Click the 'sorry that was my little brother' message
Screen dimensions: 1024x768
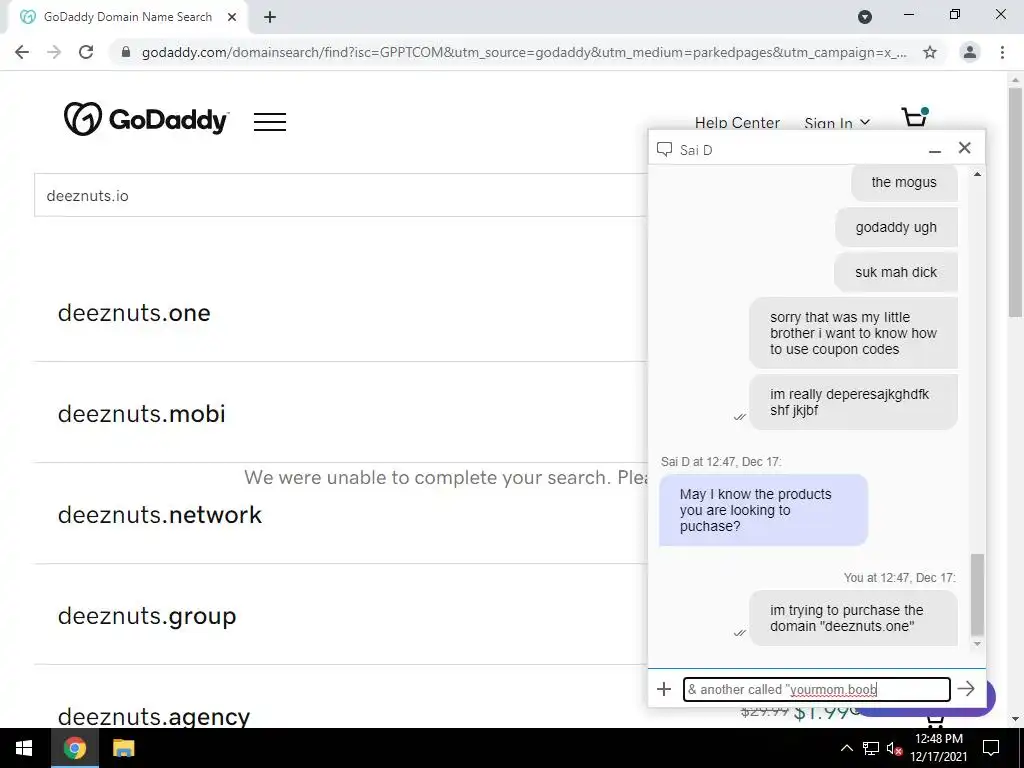tap(853, 333)
